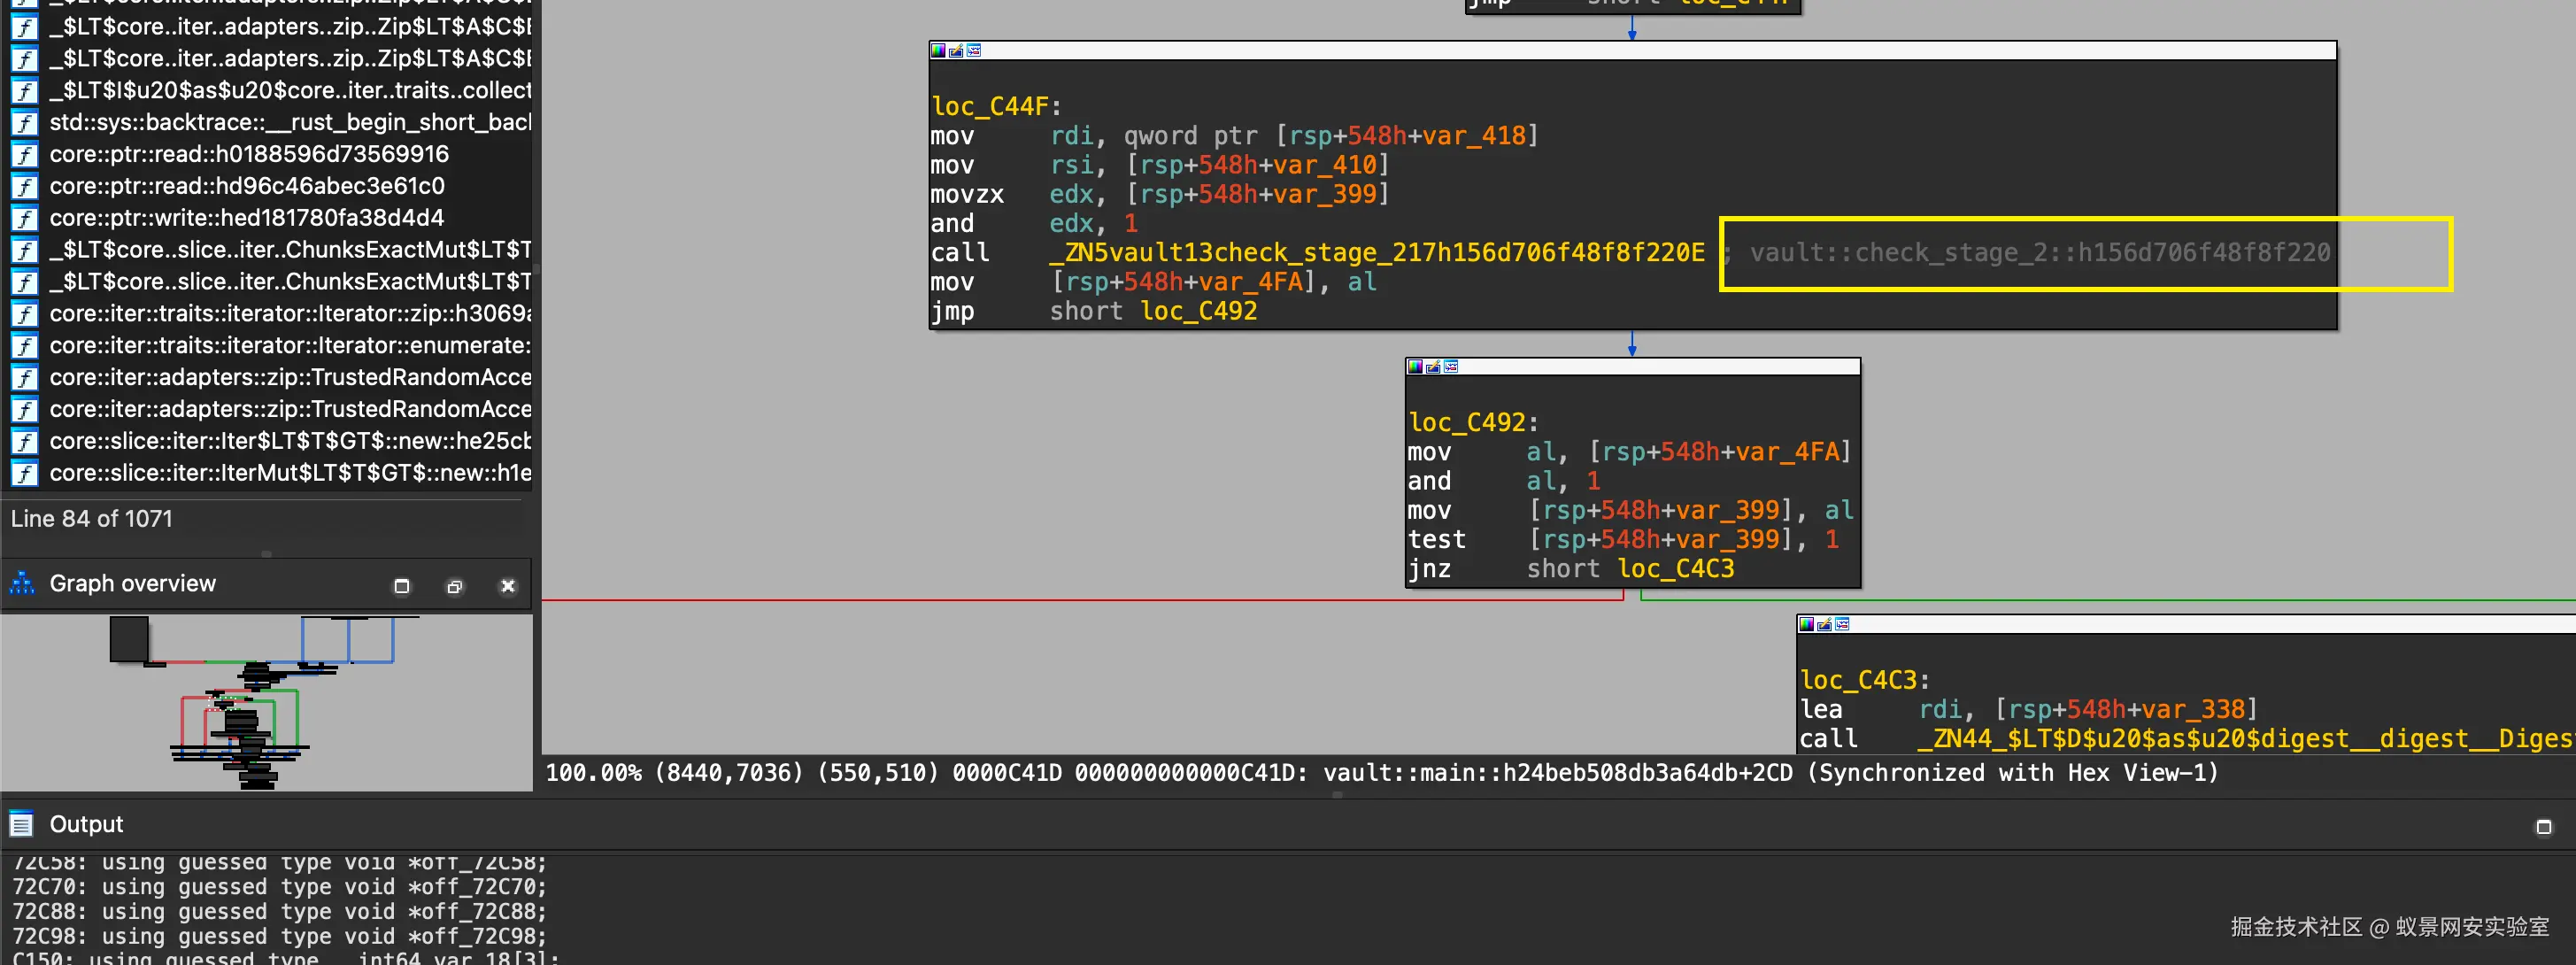The image size is (2576, 965).
Task: Click edit pencil icon on loc_C4C3 block
Action: point(1823,624)
